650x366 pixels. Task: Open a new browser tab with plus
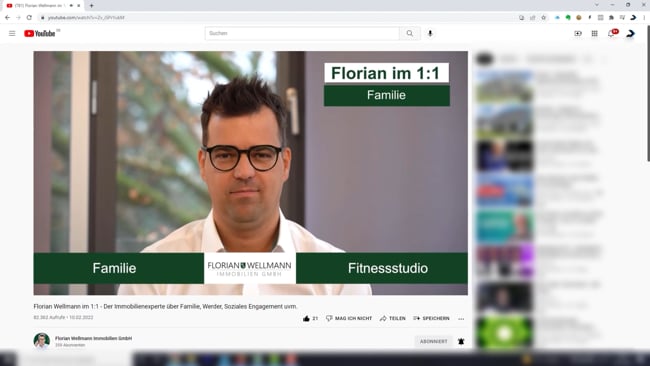point(91,5)
